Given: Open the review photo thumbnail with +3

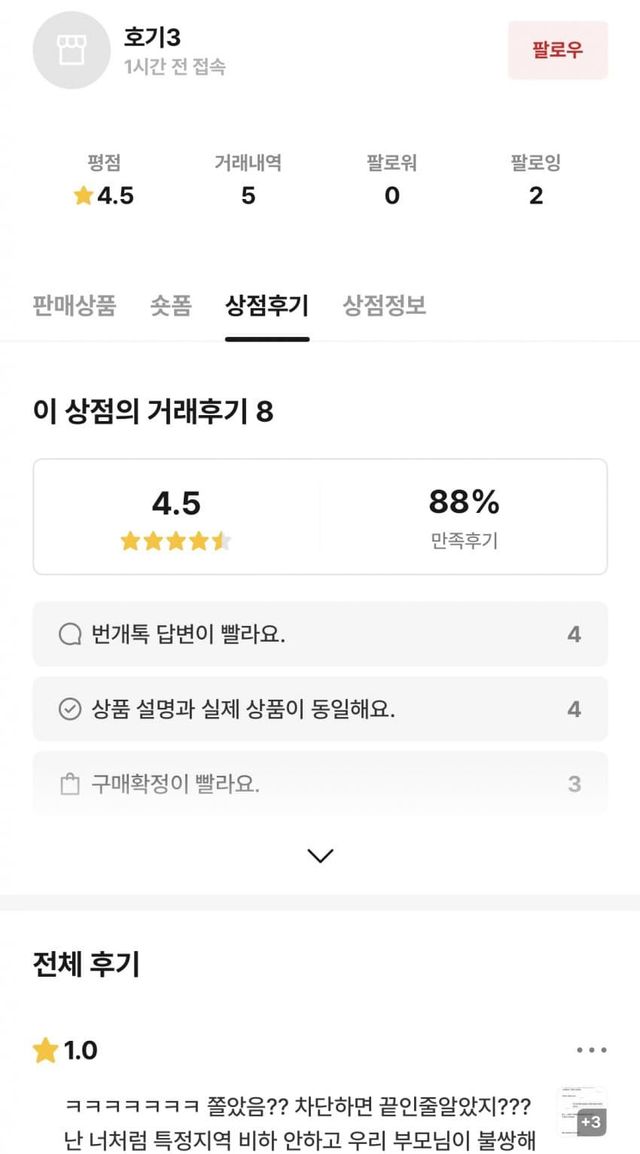Looking at the screenshot, I should (x=582, y=1110).
